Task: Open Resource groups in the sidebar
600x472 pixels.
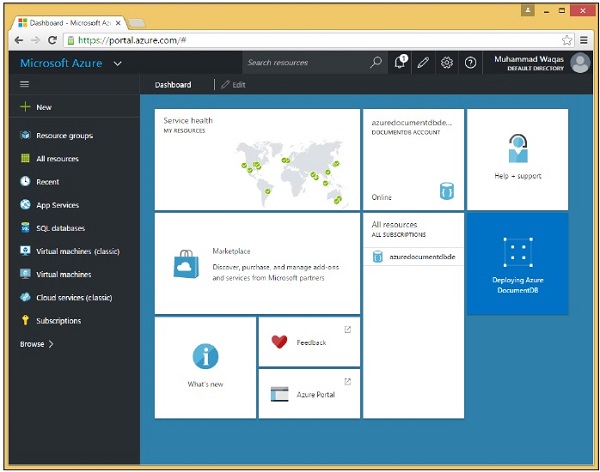Action: pos(64,136)
